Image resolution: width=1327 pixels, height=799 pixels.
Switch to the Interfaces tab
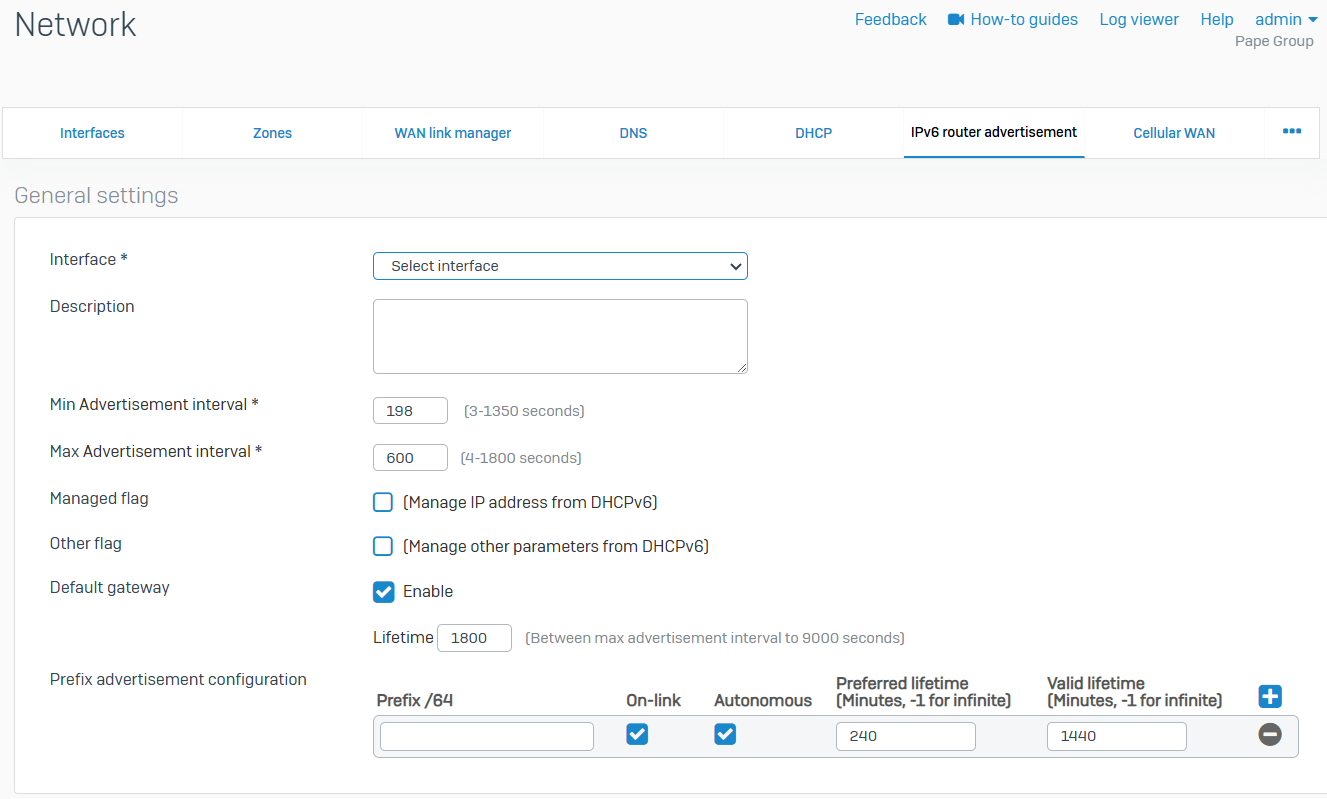[x=92, y=133]
